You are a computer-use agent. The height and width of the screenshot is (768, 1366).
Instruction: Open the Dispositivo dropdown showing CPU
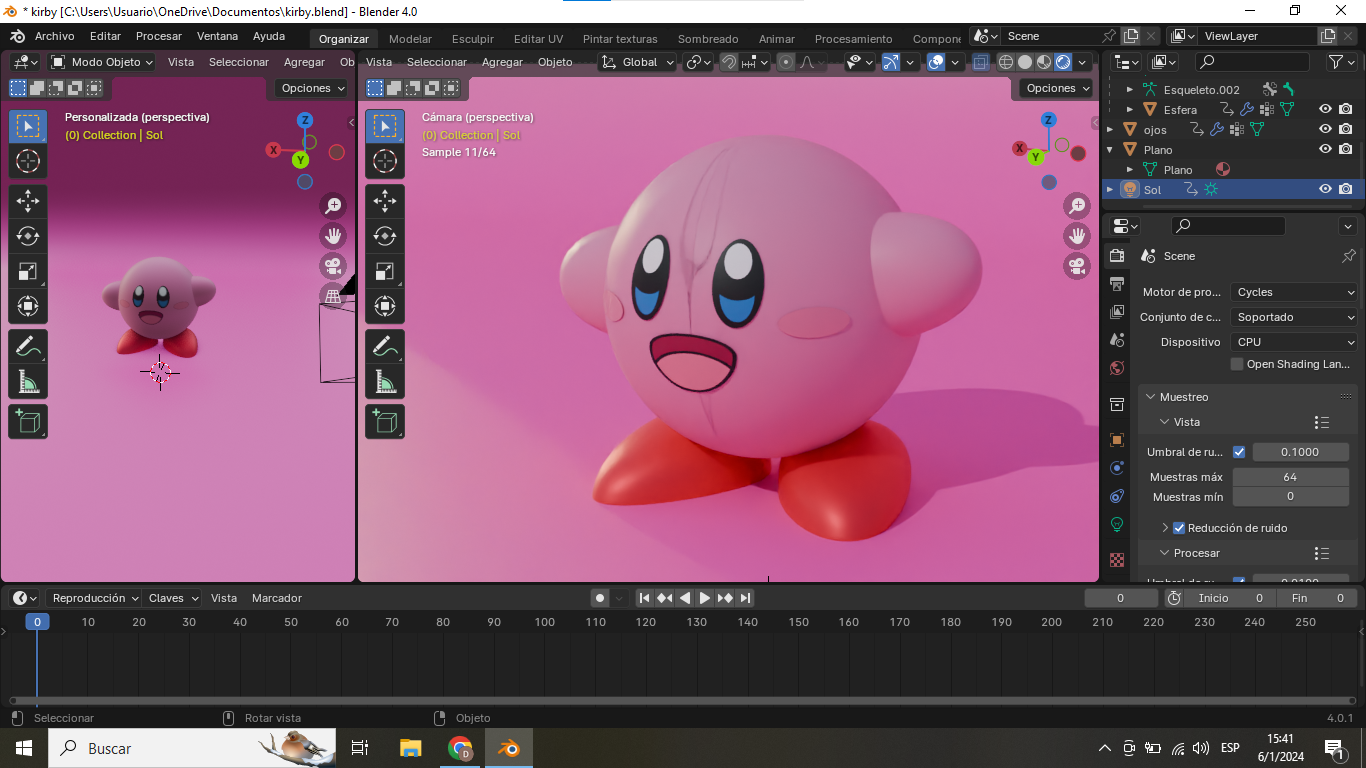point(1293,341)
